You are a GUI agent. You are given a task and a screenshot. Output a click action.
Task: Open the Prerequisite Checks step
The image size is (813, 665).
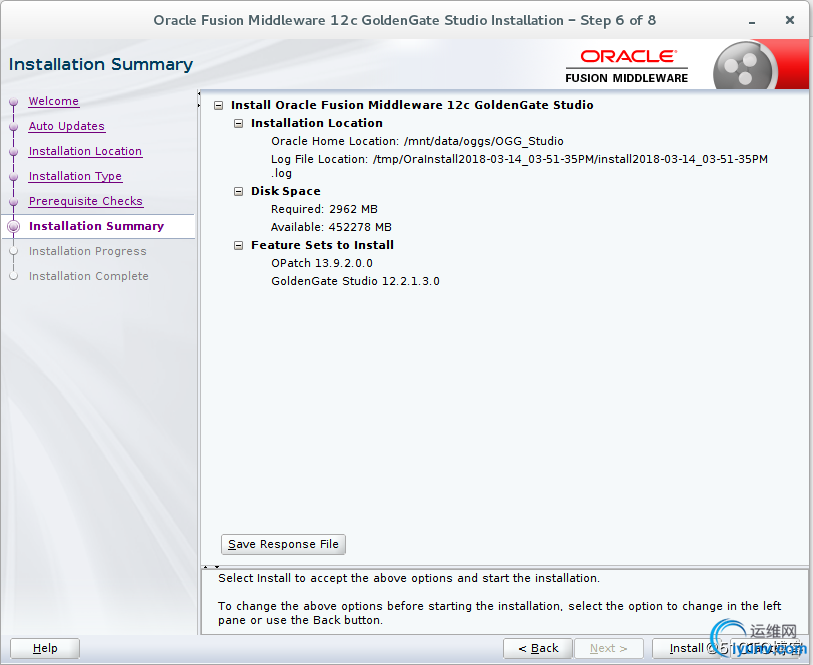(x=86, y=201)
